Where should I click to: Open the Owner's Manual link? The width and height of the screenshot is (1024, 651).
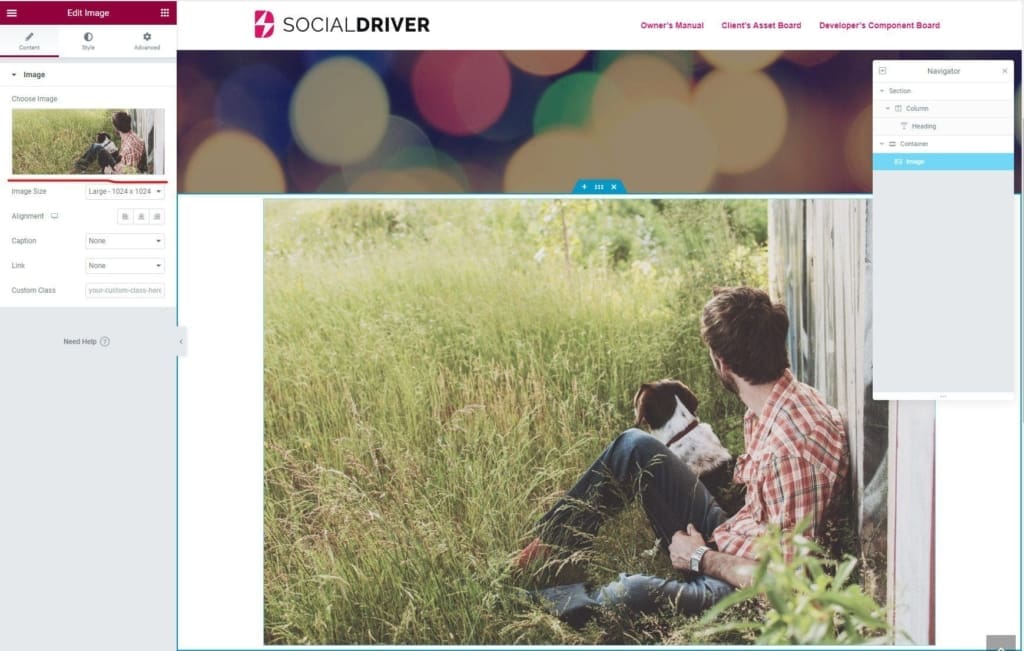pos(671,25)
